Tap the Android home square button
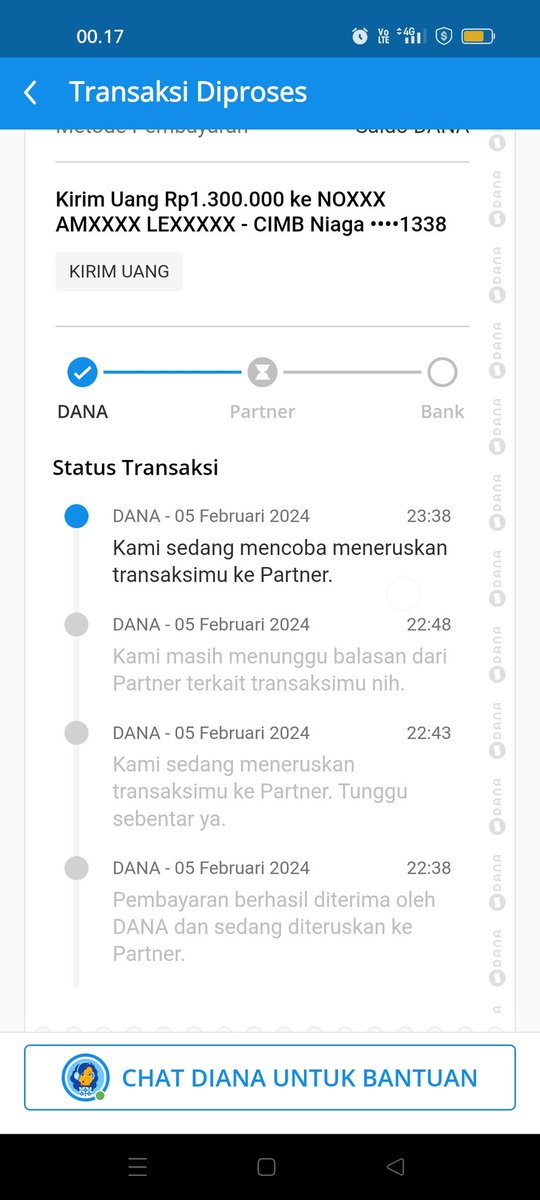 [x=266, y=1166]
